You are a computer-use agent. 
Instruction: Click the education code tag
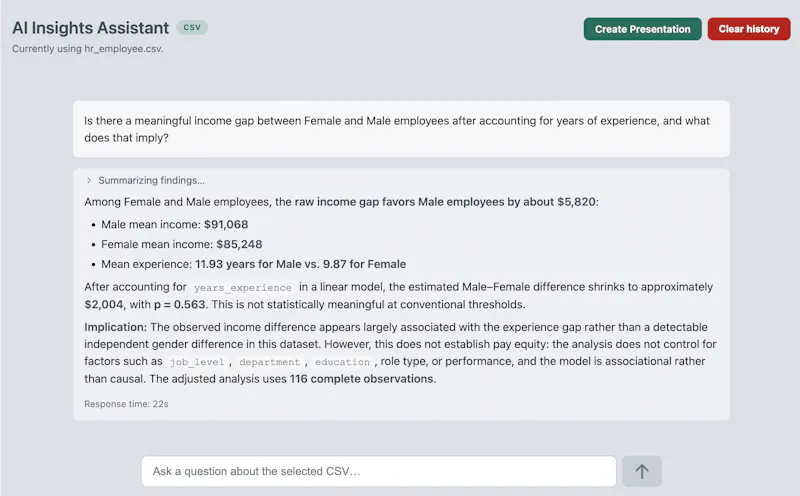click(x=342, y=362)
